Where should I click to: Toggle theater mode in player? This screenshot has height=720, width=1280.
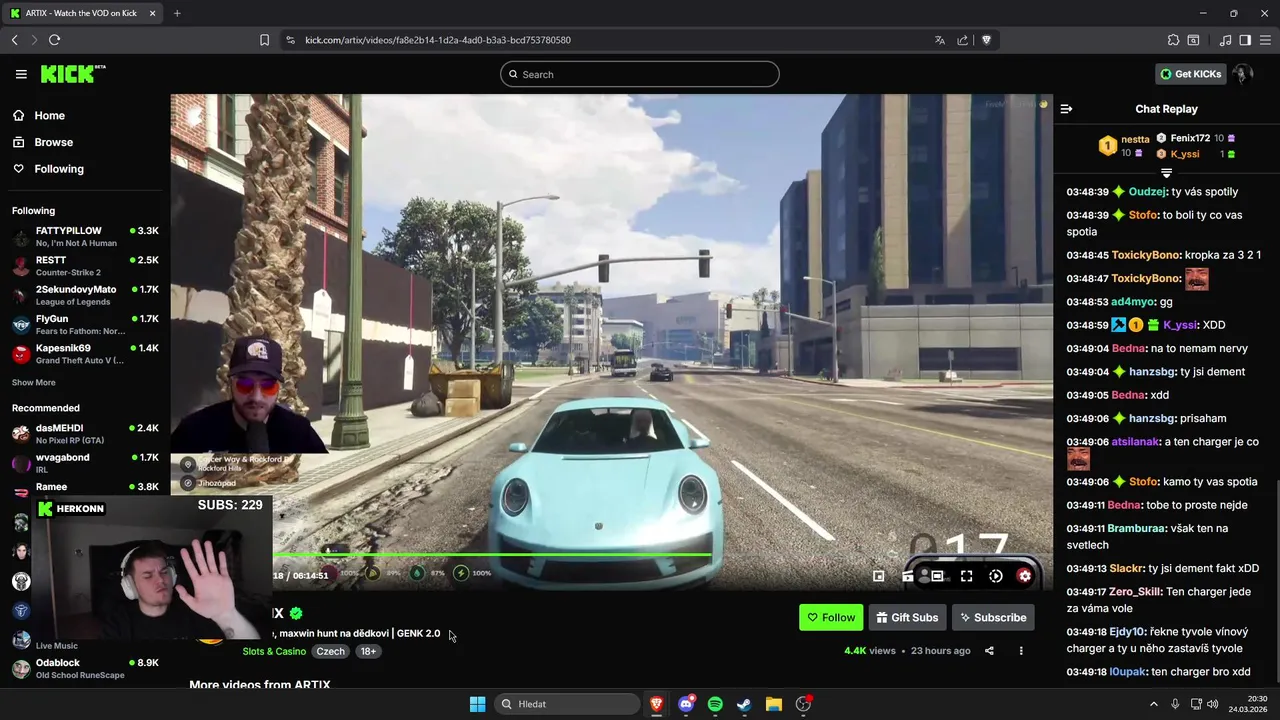point(937,576)
